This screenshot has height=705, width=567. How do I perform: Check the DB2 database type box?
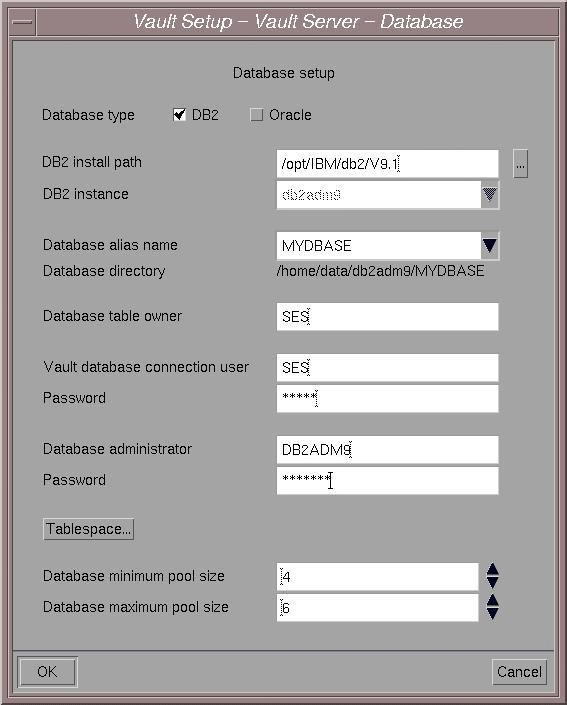[179, 115]
